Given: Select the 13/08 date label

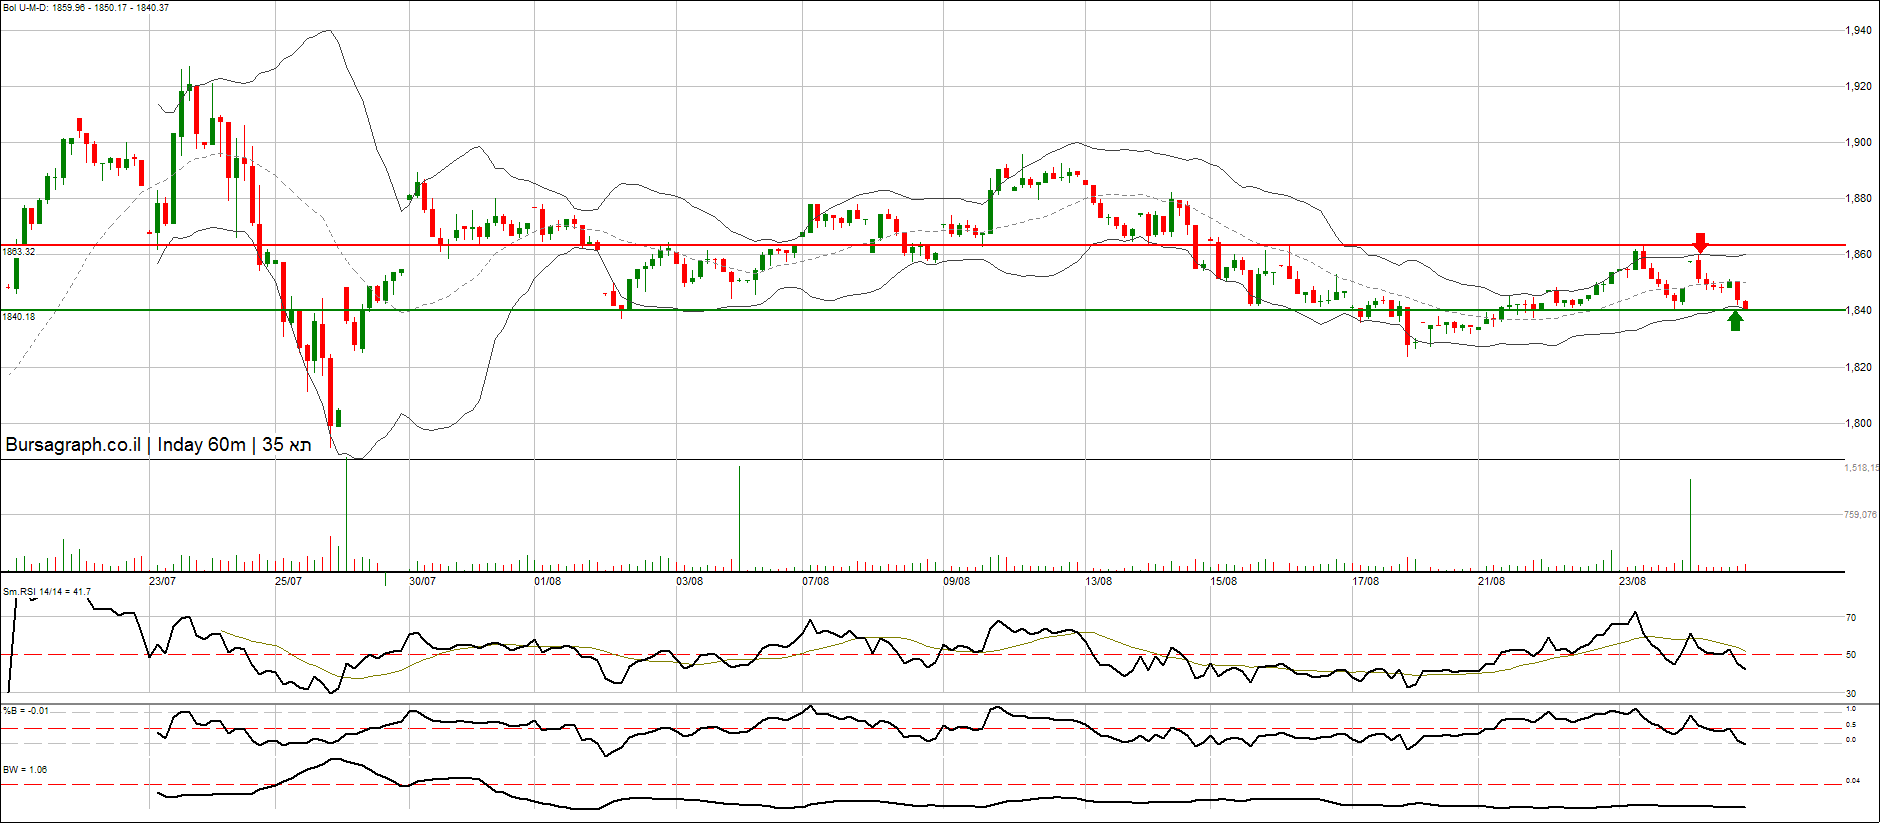Looking at the screenshot, I should [x=1098, y=581].
